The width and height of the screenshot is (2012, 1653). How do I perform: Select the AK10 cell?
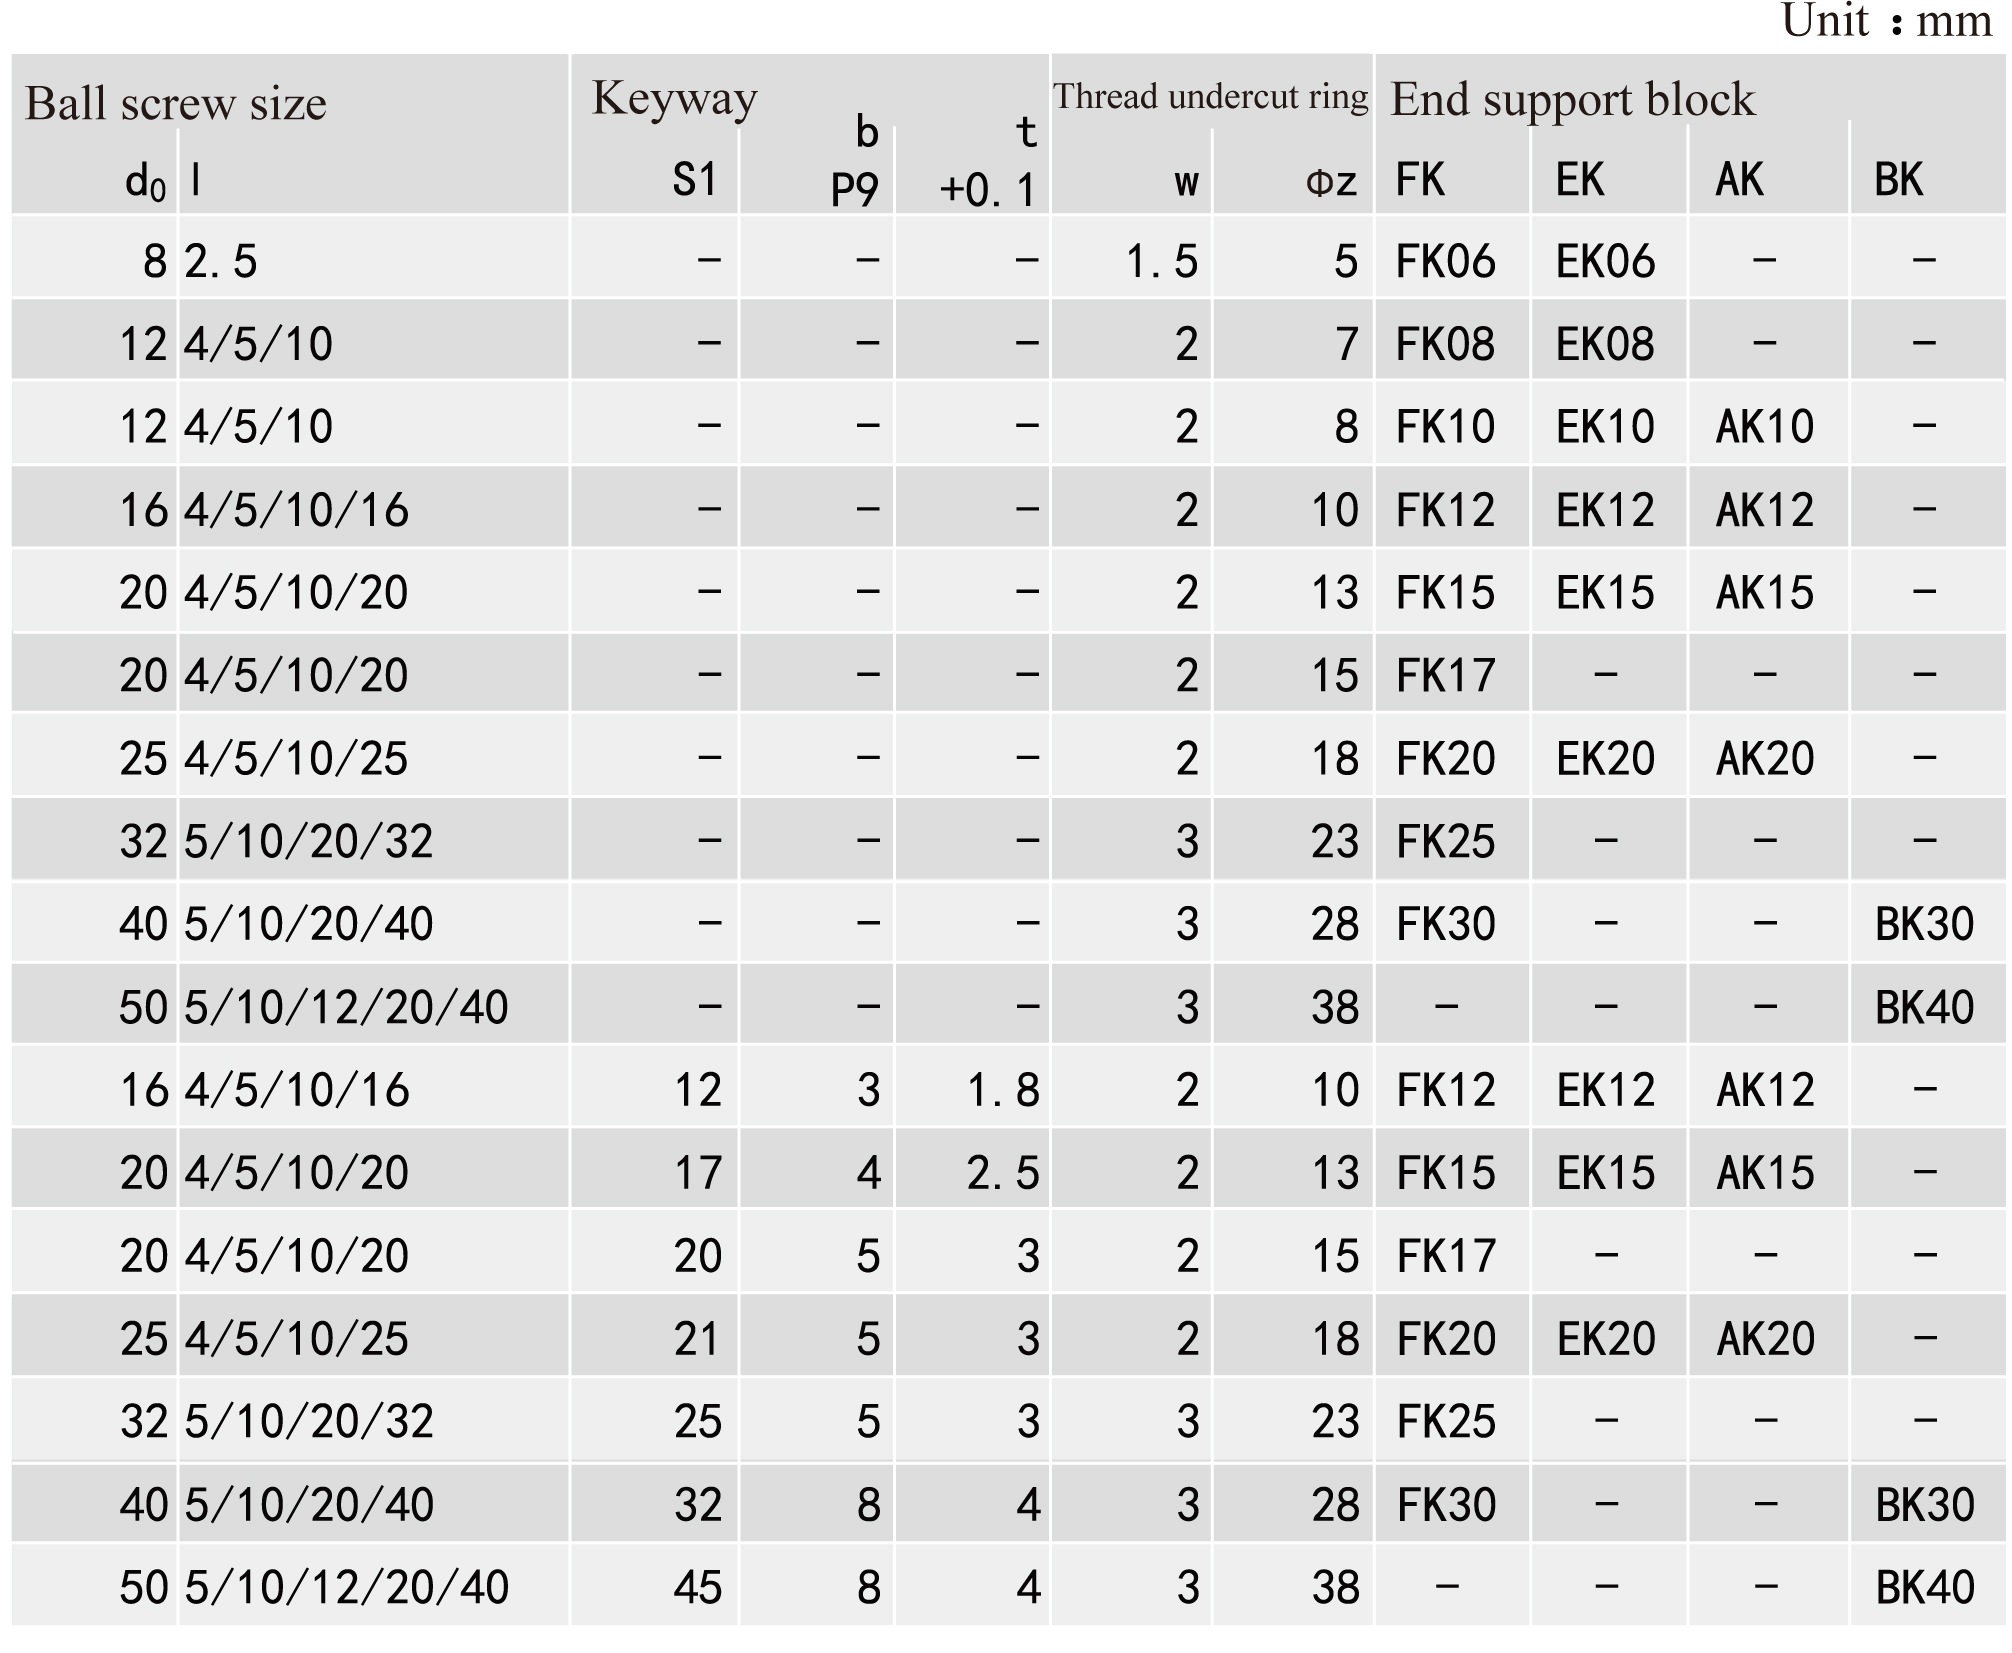coord(1765,427)
